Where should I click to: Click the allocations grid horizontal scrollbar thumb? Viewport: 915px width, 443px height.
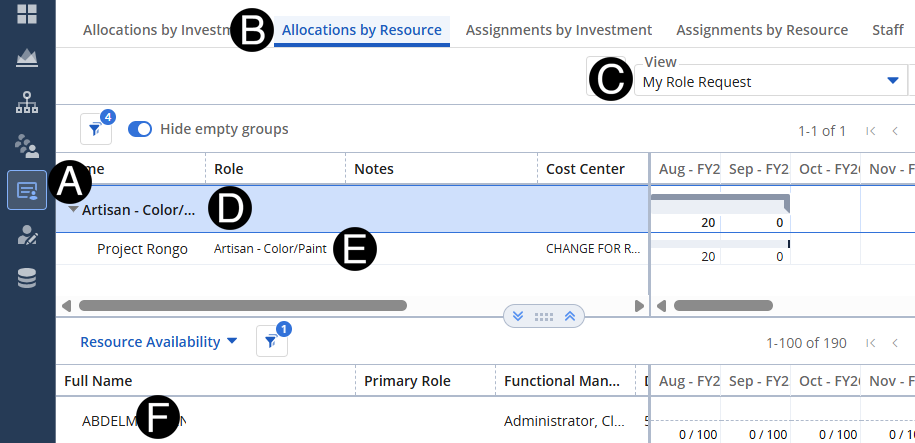(x=242, y=305)
